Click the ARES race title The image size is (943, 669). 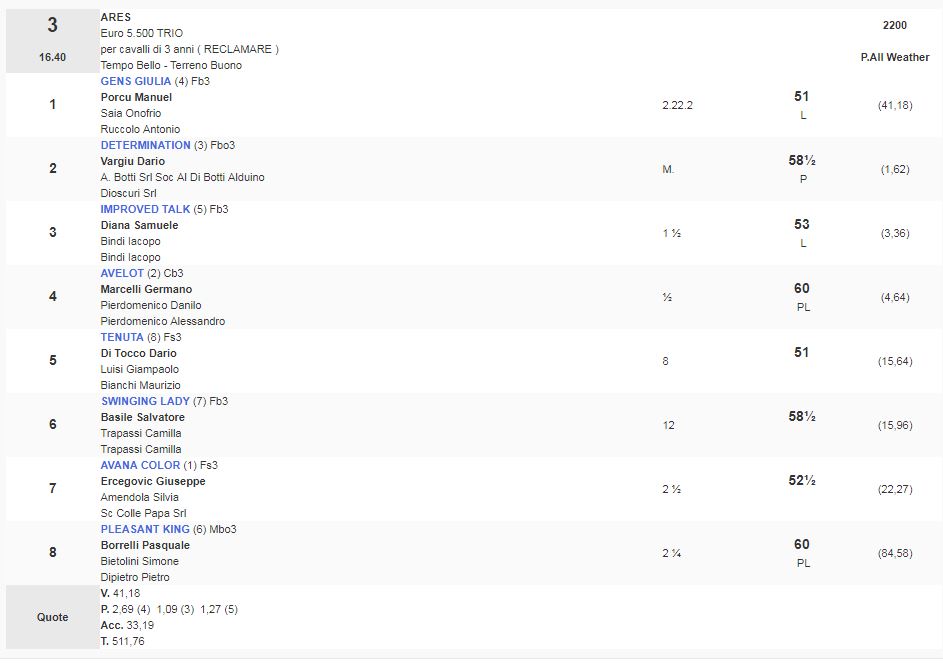pyautogui.click(x=114, y=17)
